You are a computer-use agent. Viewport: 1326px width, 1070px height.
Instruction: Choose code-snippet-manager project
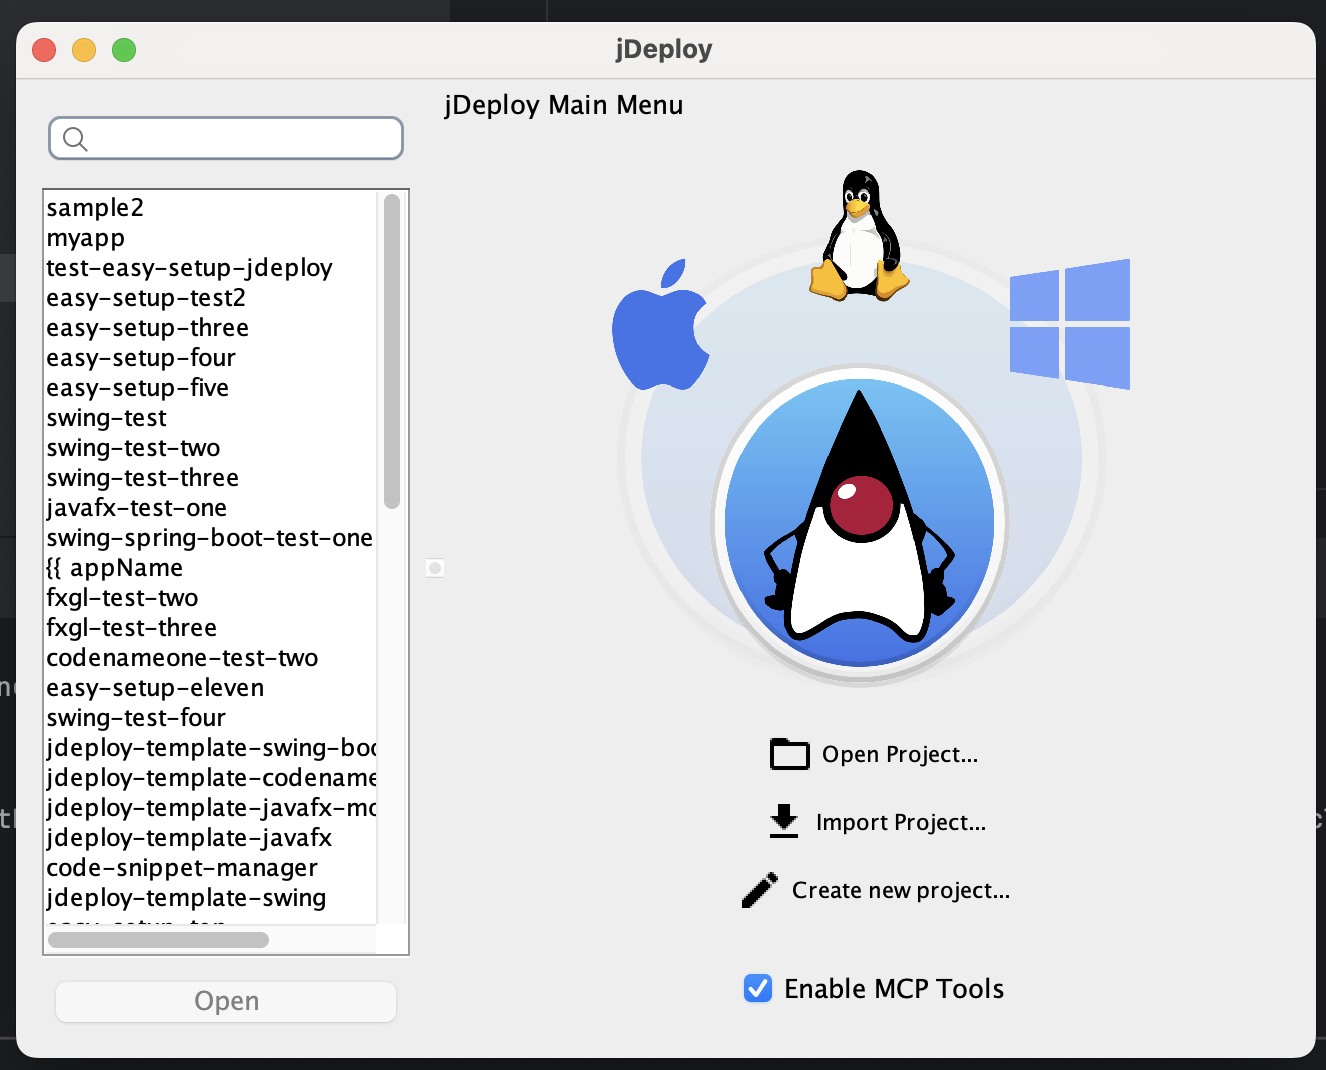pyautogui.click(x=211, y=868)
